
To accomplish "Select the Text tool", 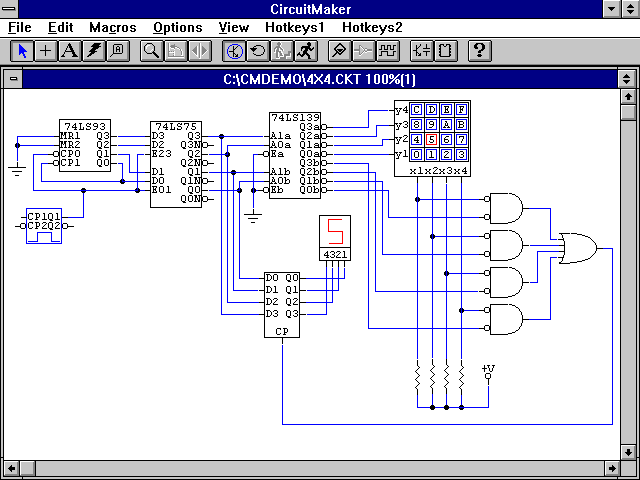I will (69, 49).
